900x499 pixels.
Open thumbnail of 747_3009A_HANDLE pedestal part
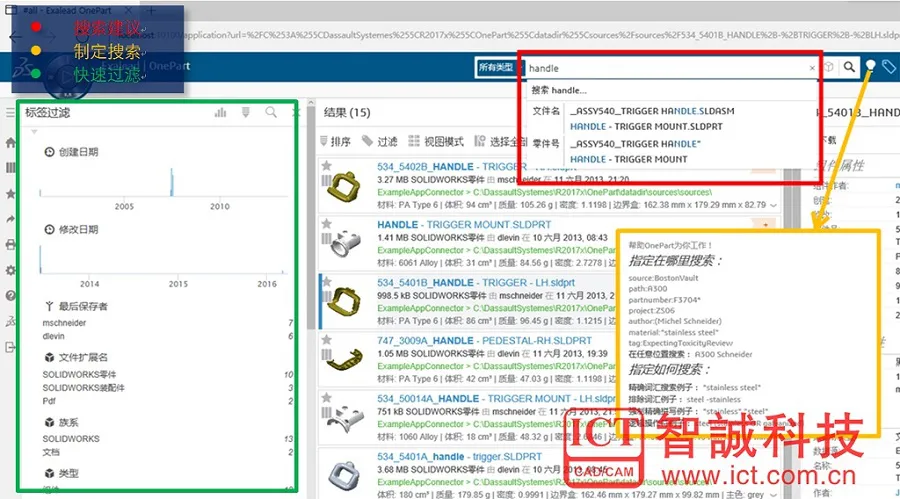pos(344,359)
